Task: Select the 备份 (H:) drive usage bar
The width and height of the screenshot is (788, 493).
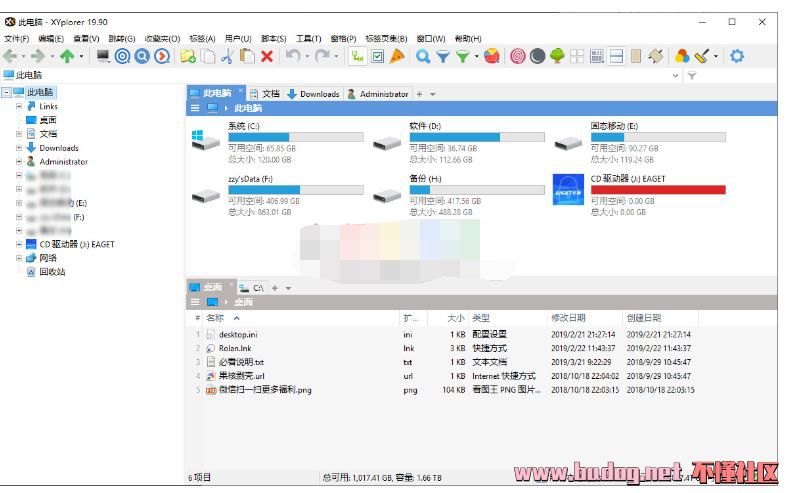Action: [x=477, y=189]
